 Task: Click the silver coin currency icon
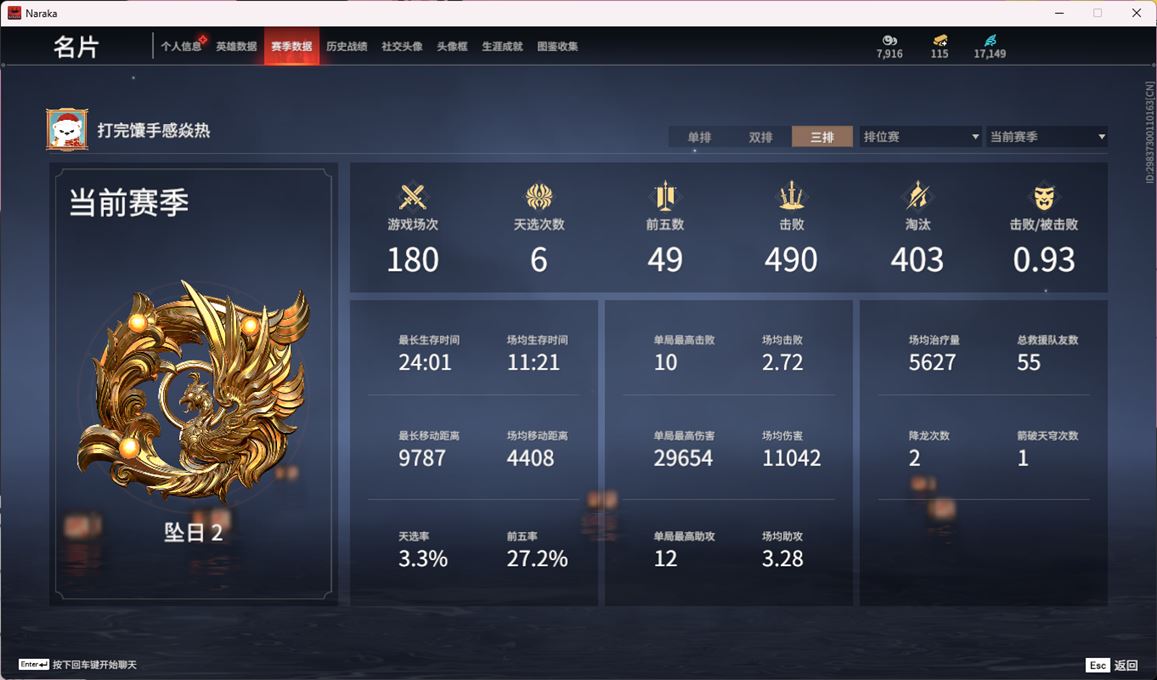[890, 41]
